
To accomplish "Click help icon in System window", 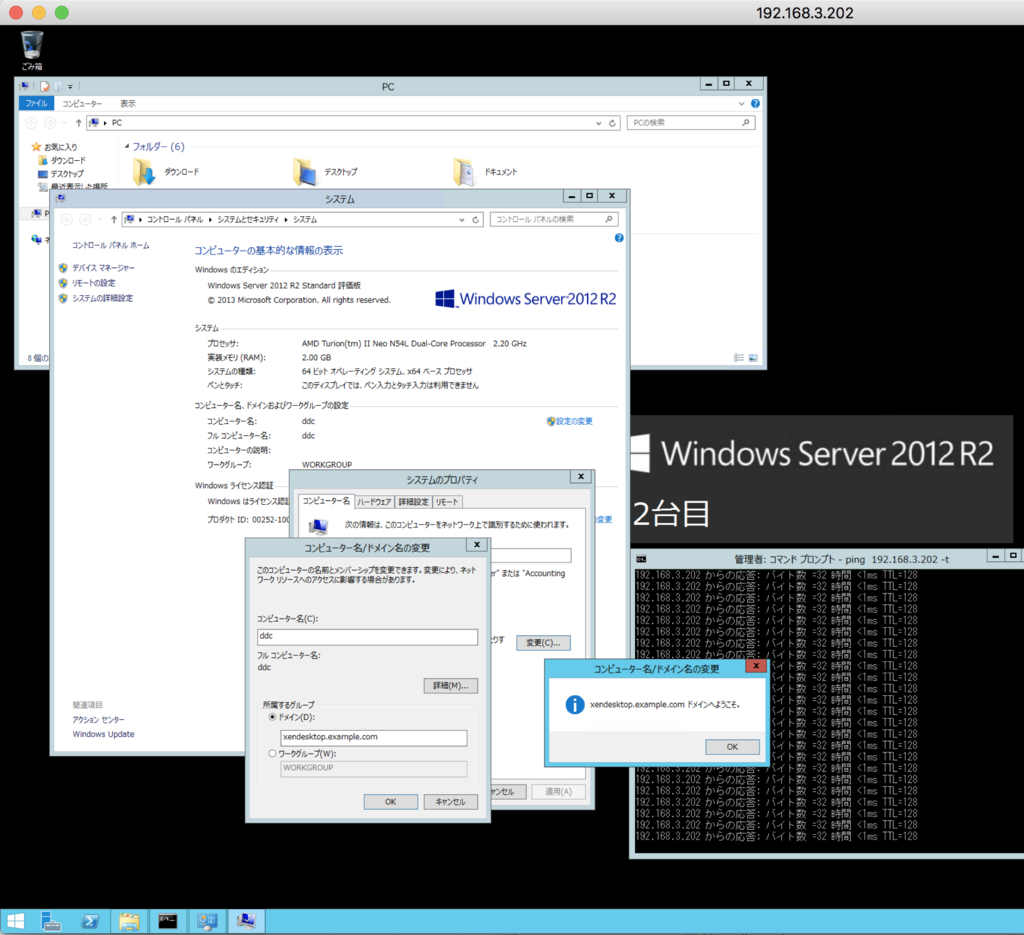I will click(x=619, y=238).
